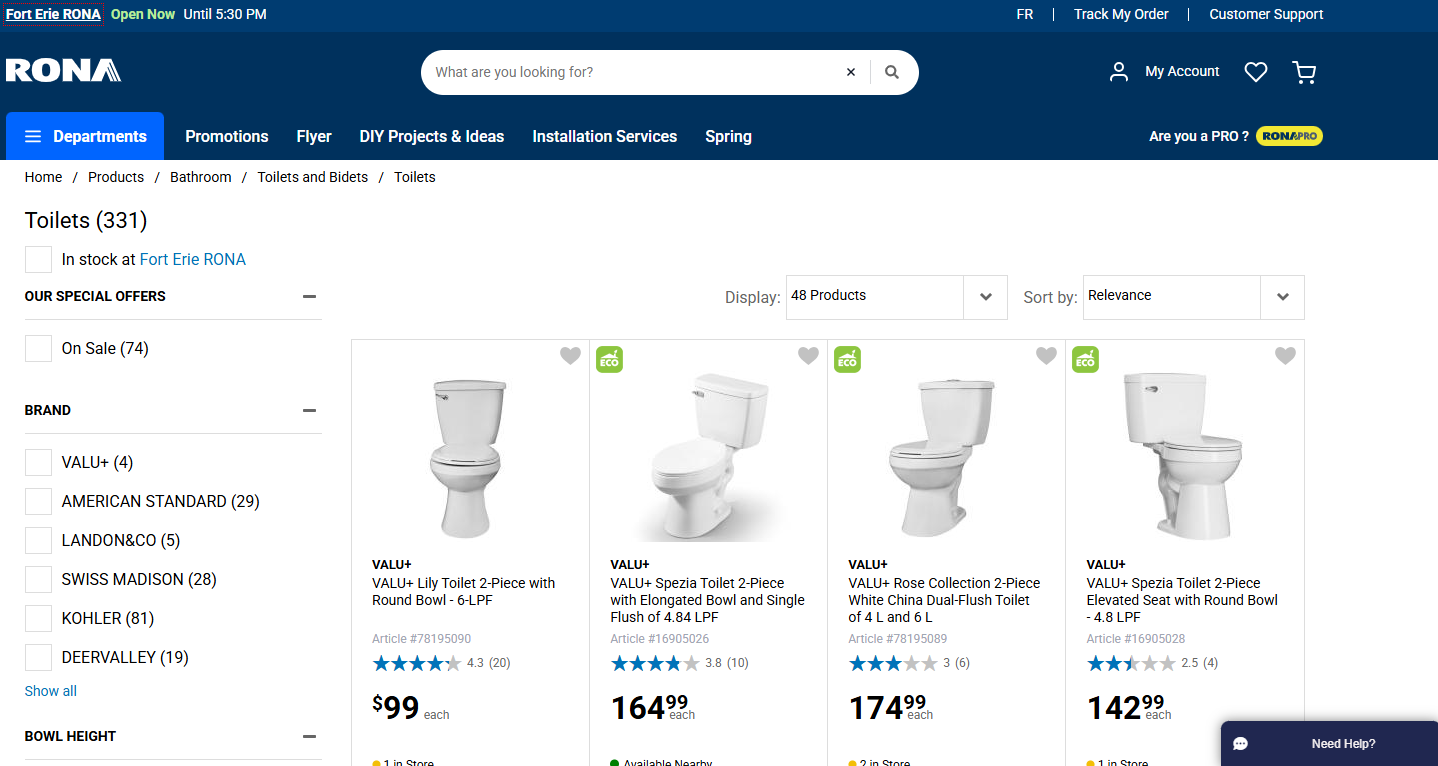
Task: Open the wishlist heart icon in header
Action: [1256, 72]
